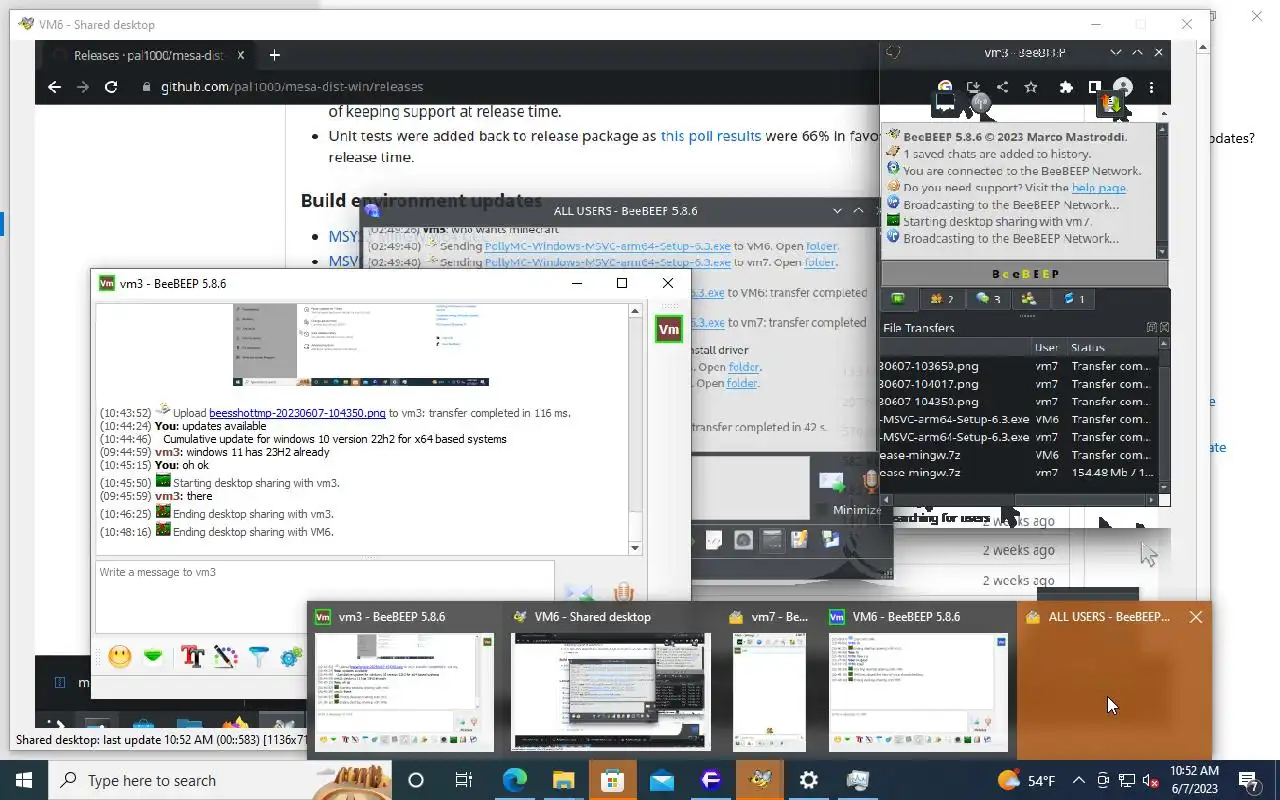
Task: Click the send file envelope icon in ALL USERS chat
Action: pos(832,481)
